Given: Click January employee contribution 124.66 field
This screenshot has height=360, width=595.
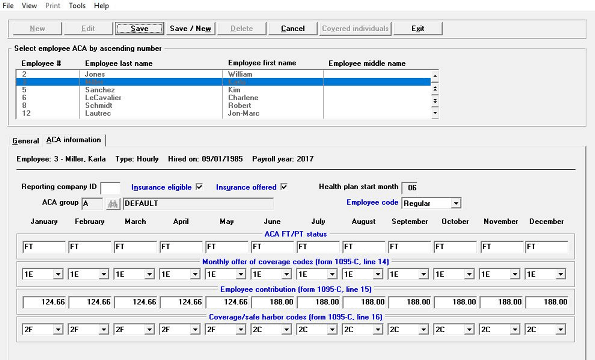Looking at the screenshot, I should click(x=44, y=302).
